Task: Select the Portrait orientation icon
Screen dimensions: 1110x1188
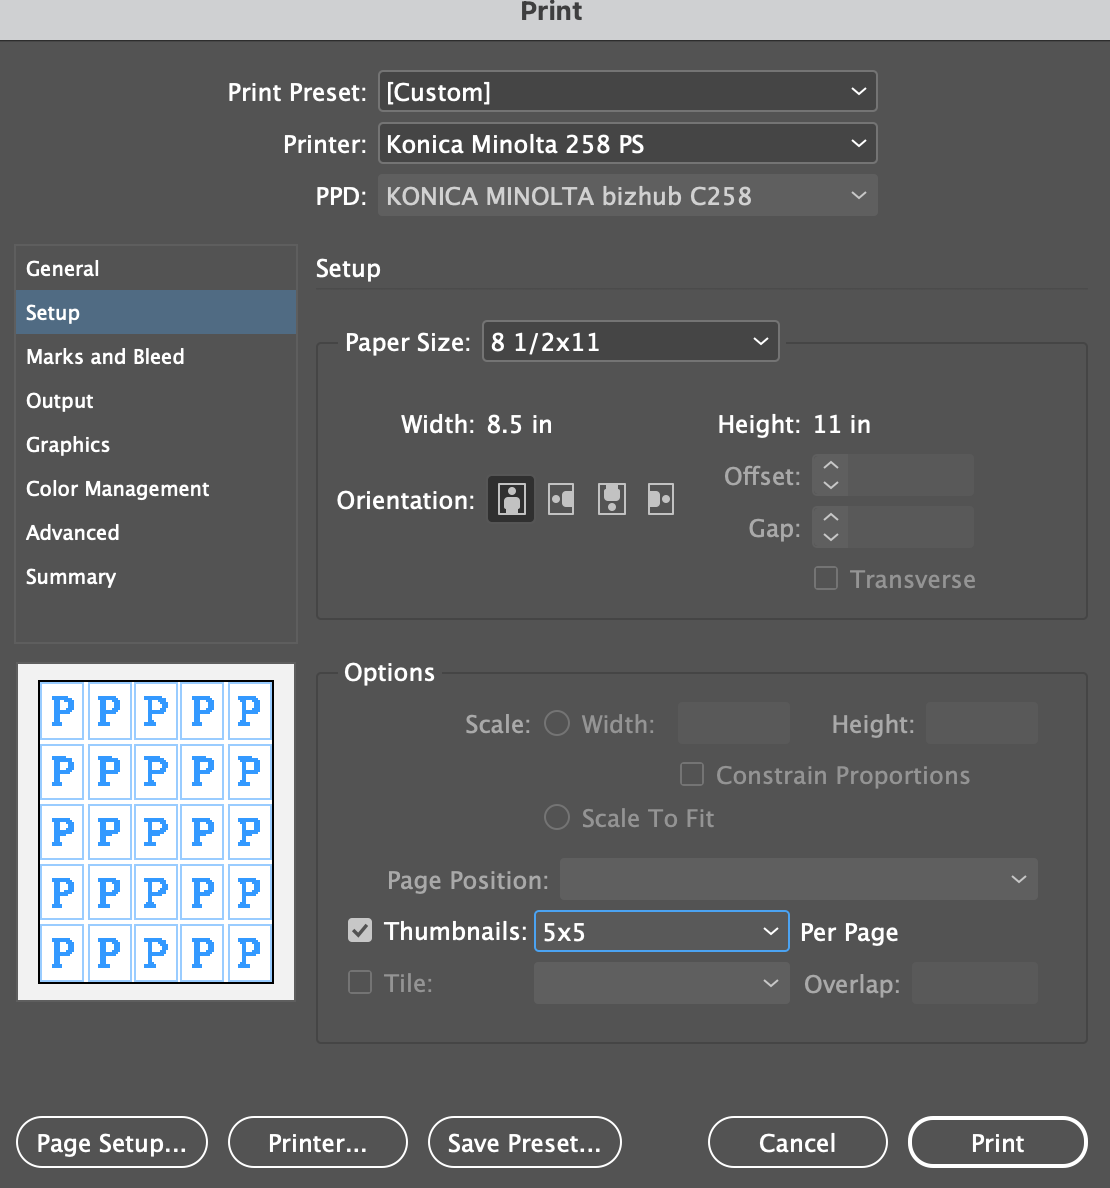Action: (x=511, y=499)
